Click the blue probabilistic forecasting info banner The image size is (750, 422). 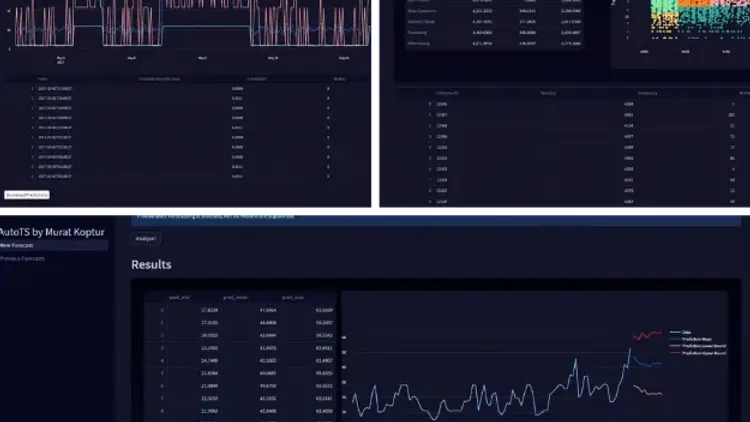[x=436, y=220]
